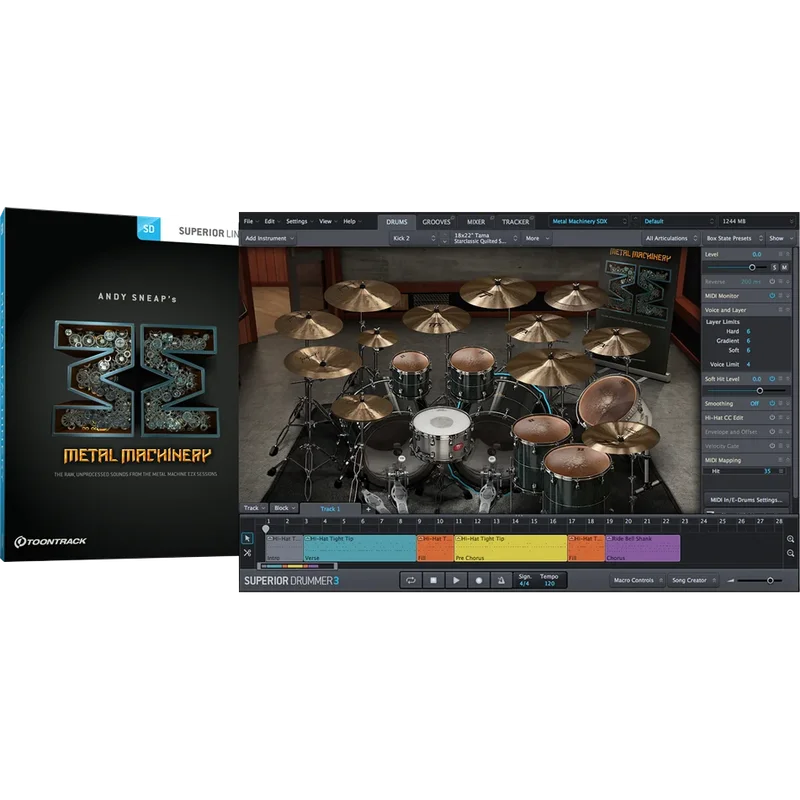Toggle the metronome
800x800 pixels.
[501, 581]
